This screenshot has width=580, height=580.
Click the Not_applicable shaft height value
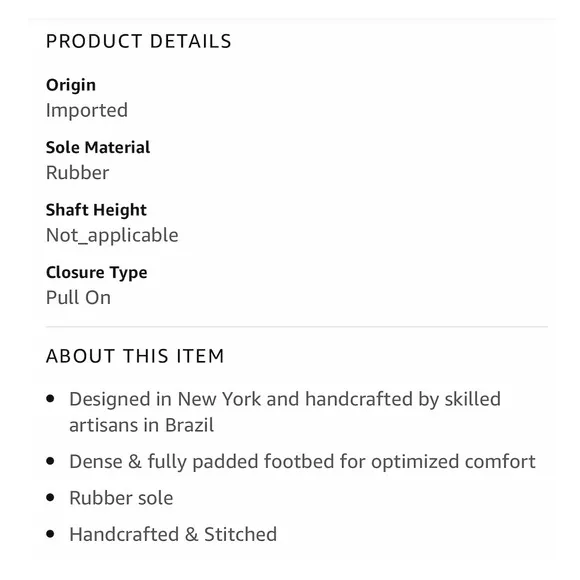pos(112,235)
